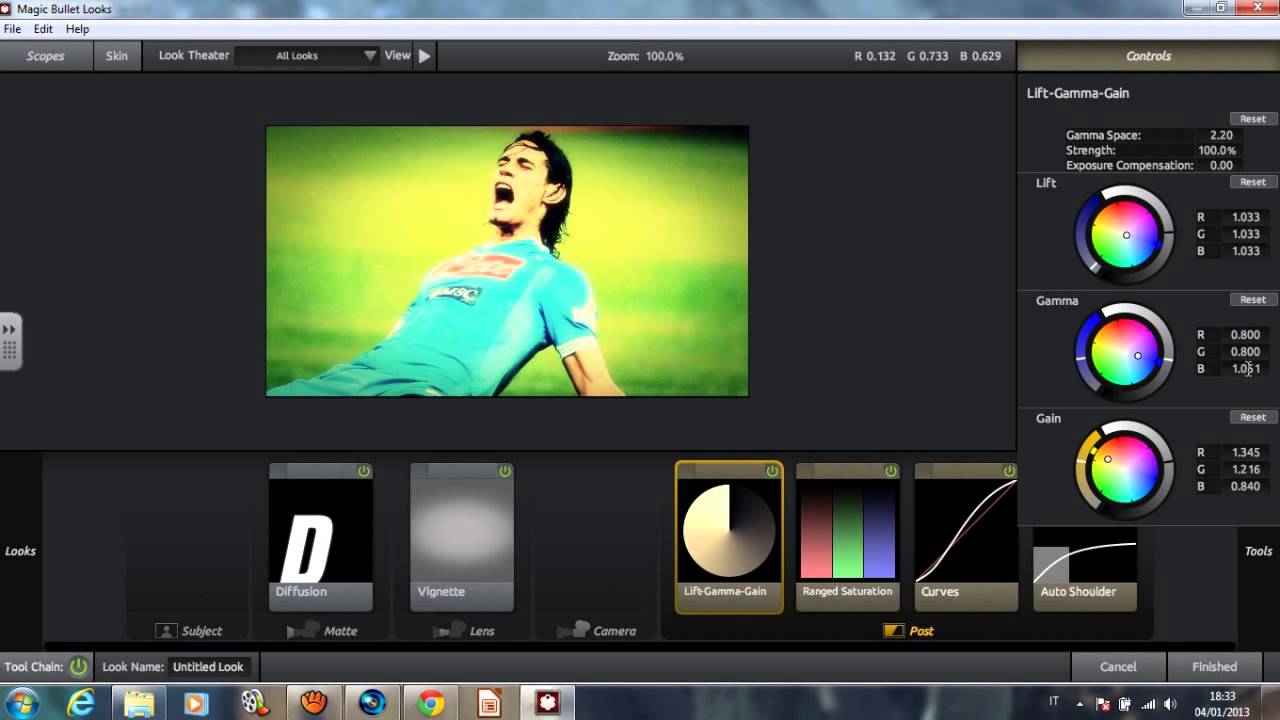This screenshot has height=720, width=1280.
Task: Reset the Lift color wheel
Action: (1253, 182)
